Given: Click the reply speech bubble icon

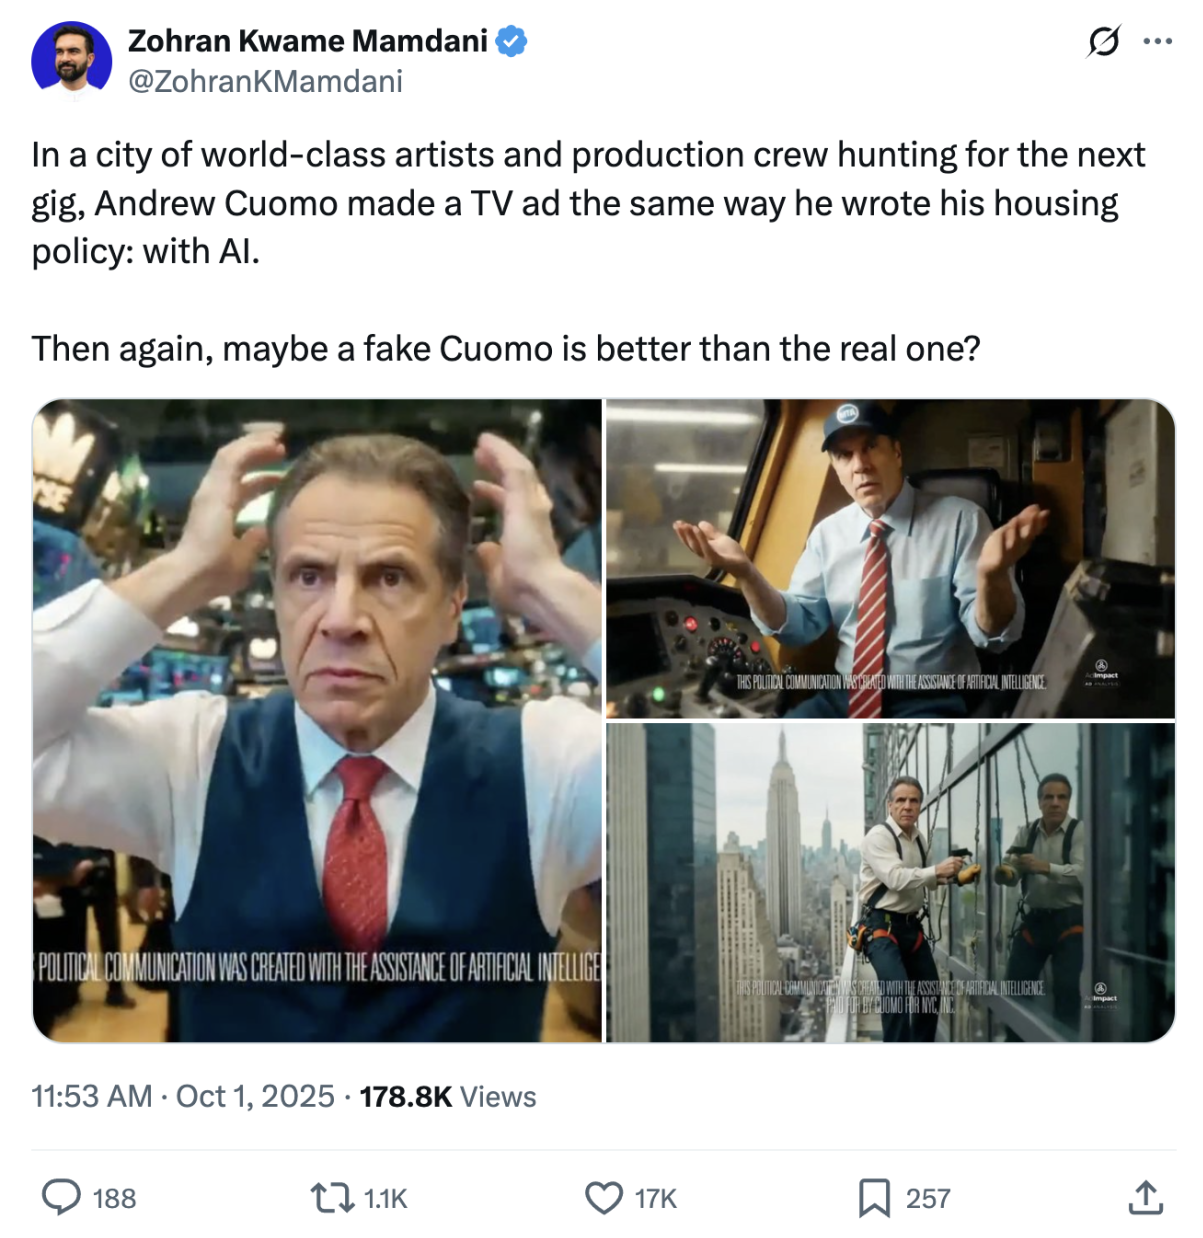Looking at the screenshot, I should click(61, 1197).
